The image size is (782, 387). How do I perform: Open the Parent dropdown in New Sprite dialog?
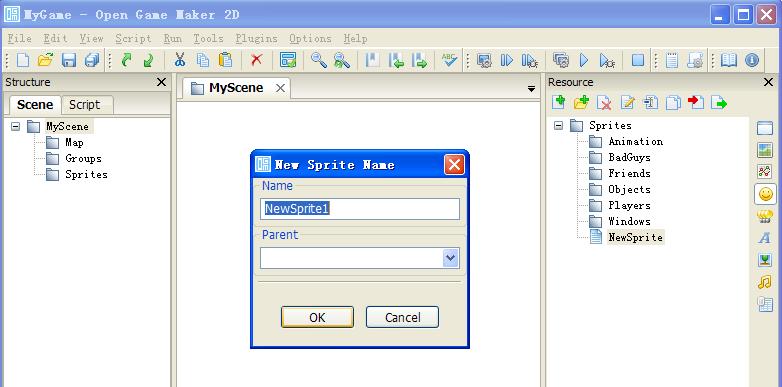click(450, 258)
